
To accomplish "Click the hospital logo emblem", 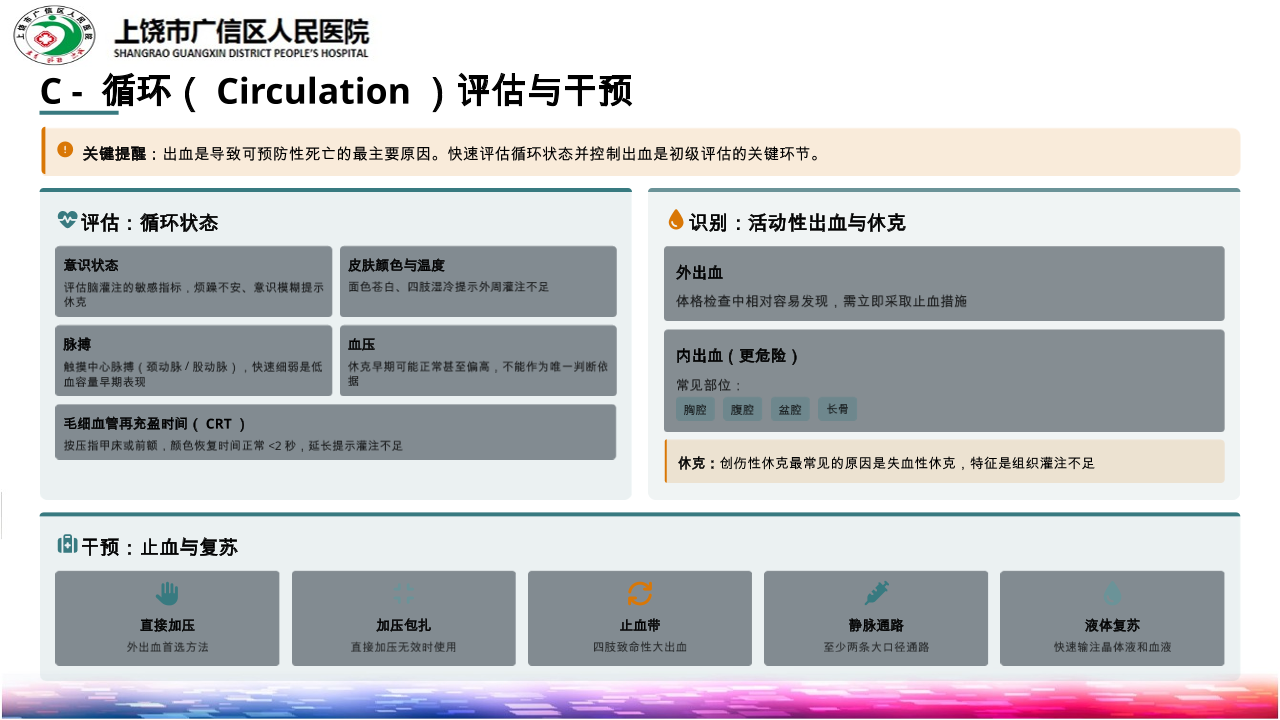I will (x=54, y=34).
